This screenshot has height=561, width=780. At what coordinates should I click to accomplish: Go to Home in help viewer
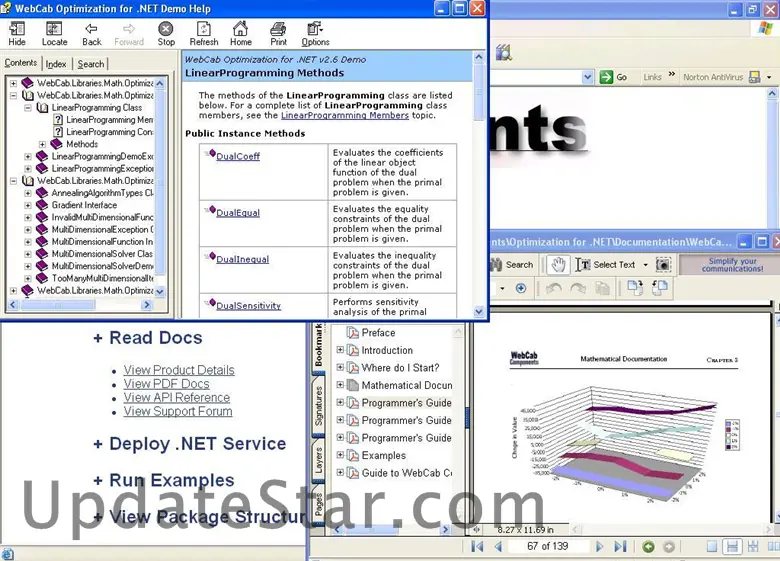click(241, 34)
